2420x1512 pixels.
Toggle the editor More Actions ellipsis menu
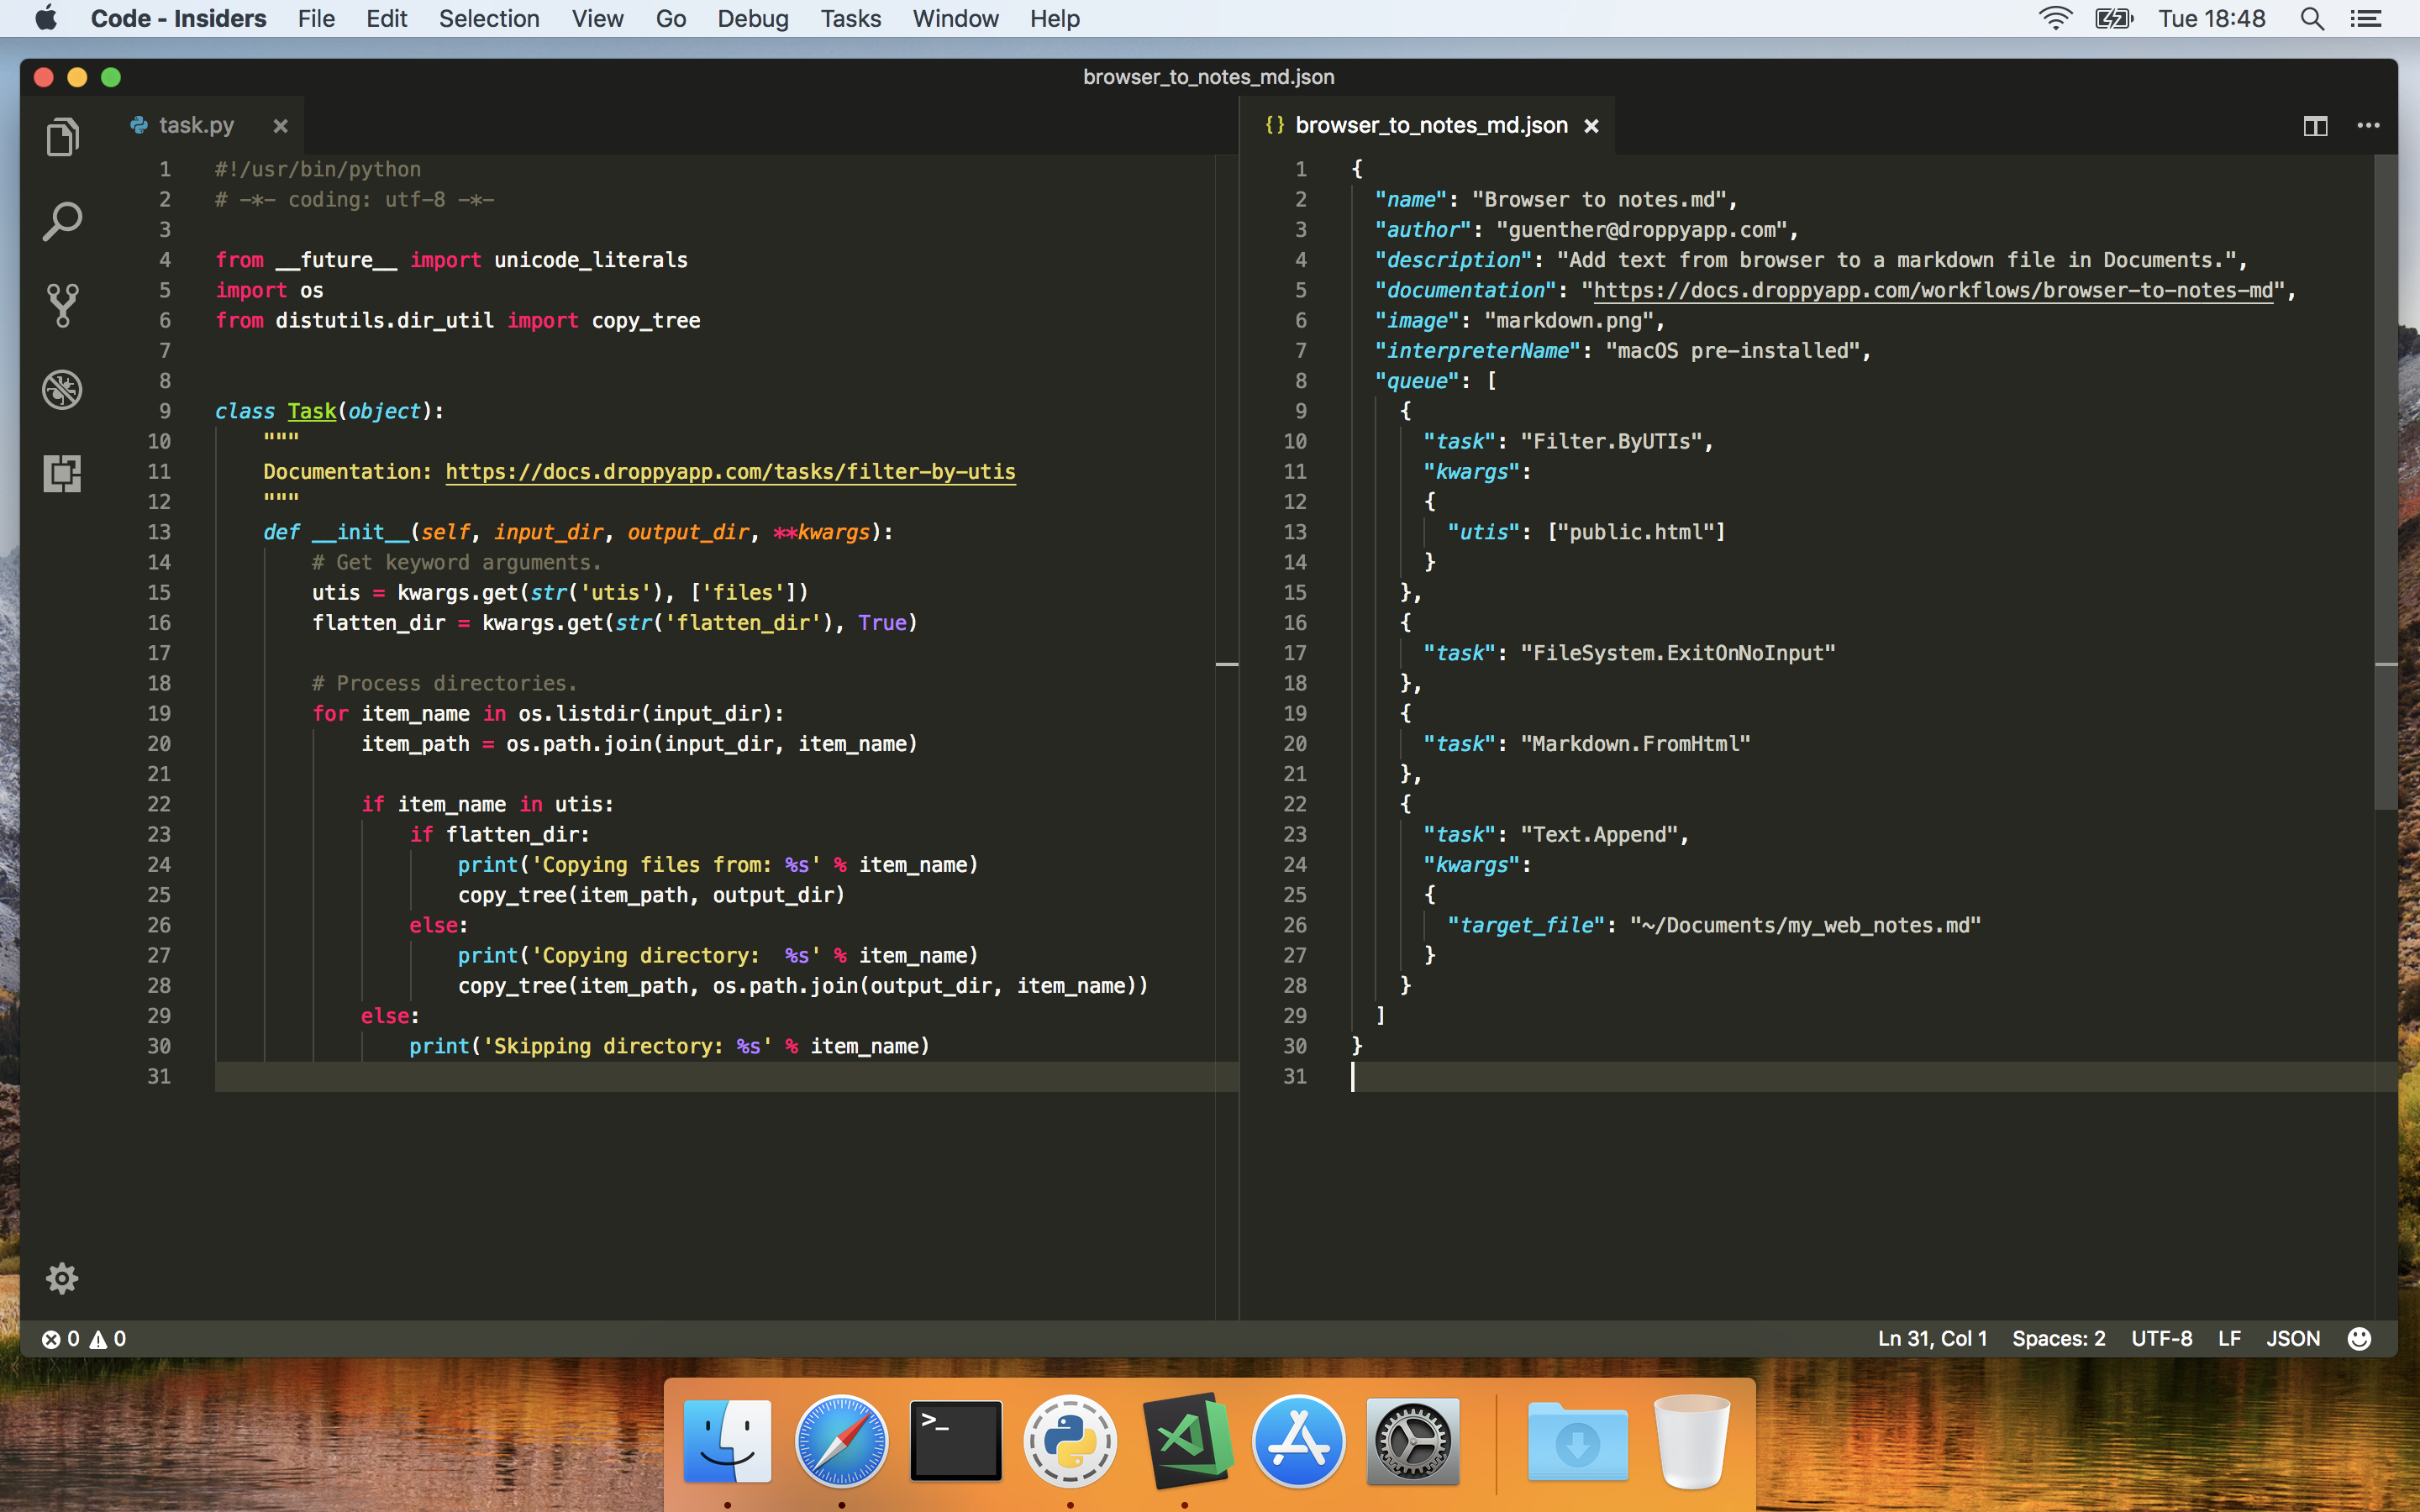click(x=2369, y=125)
